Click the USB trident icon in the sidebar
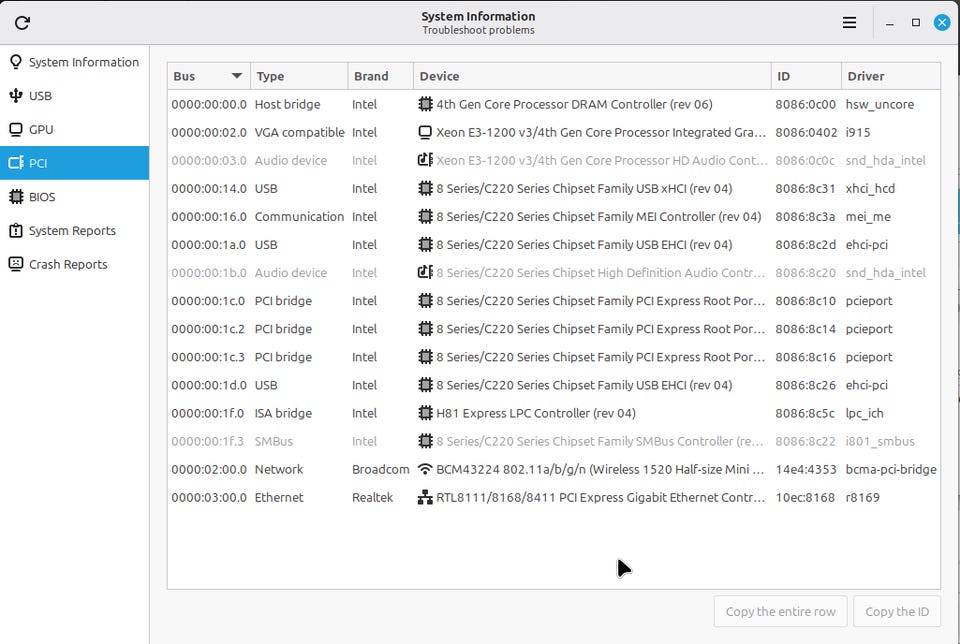Image resolution: width=960 pixels, height=644 pixels. click(x=16, y=95)
